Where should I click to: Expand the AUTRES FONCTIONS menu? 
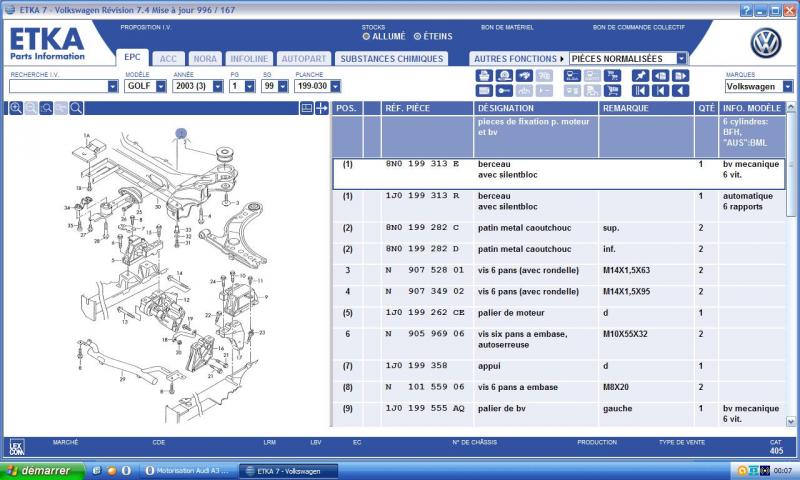[x=518, y=59]
